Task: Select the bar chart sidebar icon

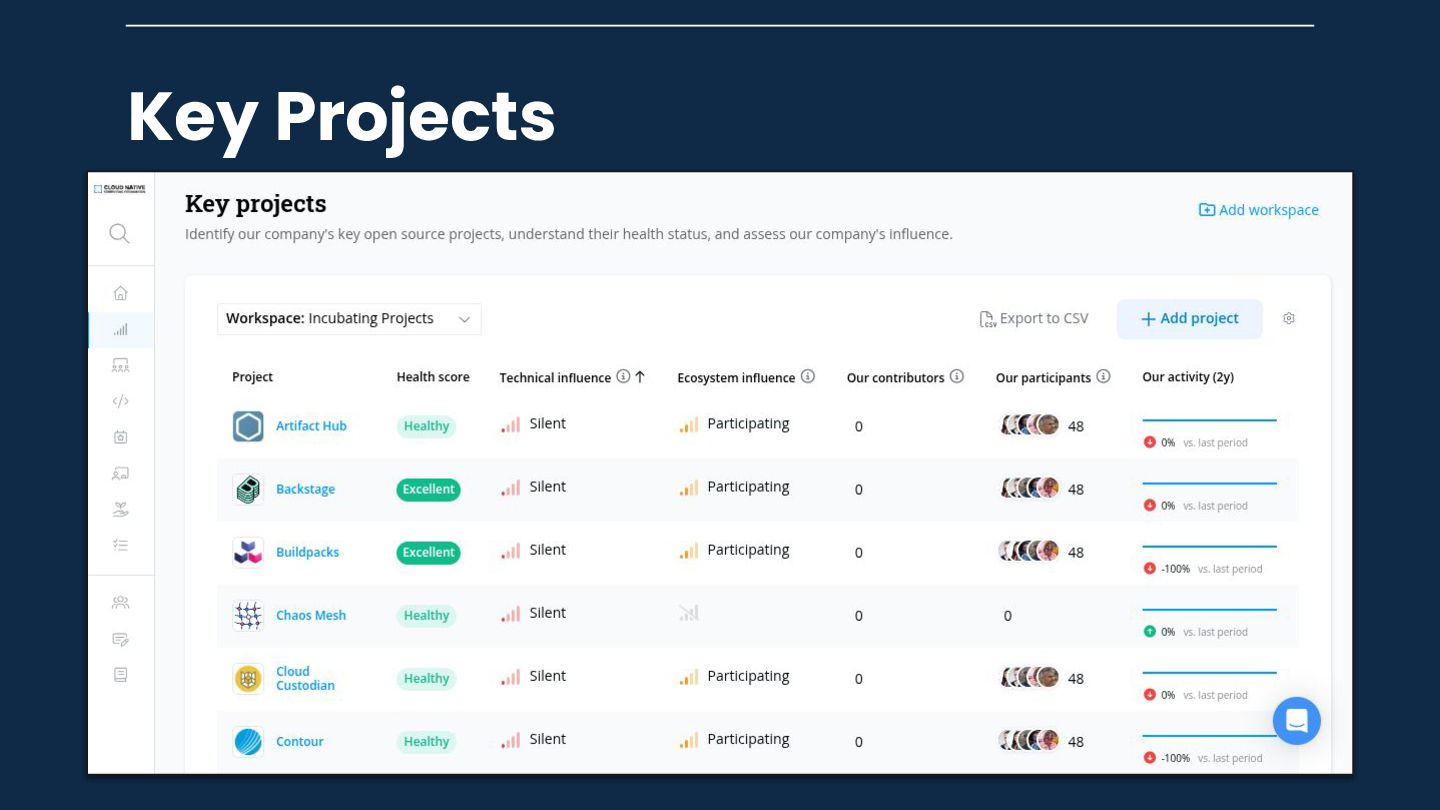Action: point(120,329)
